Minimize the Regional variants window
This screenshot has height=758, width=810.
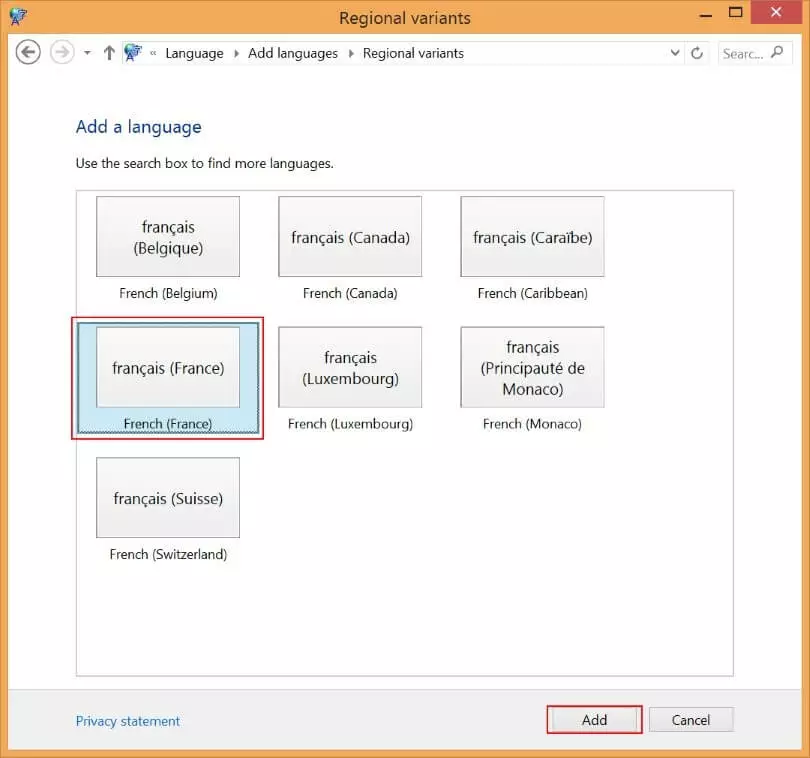click(x=706, y=14)
